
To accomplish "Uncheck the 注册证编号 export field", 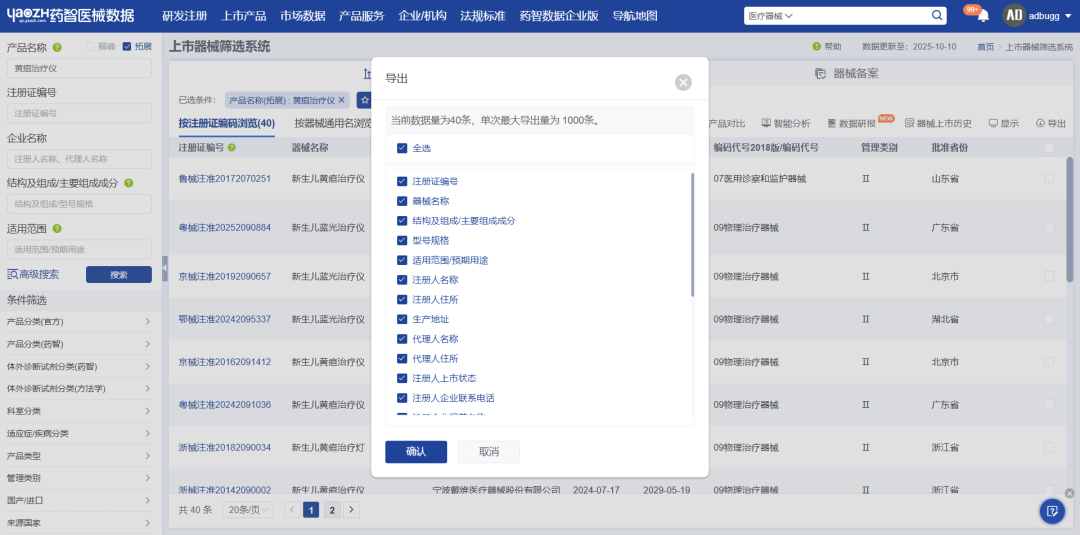I will coord(402,182).
